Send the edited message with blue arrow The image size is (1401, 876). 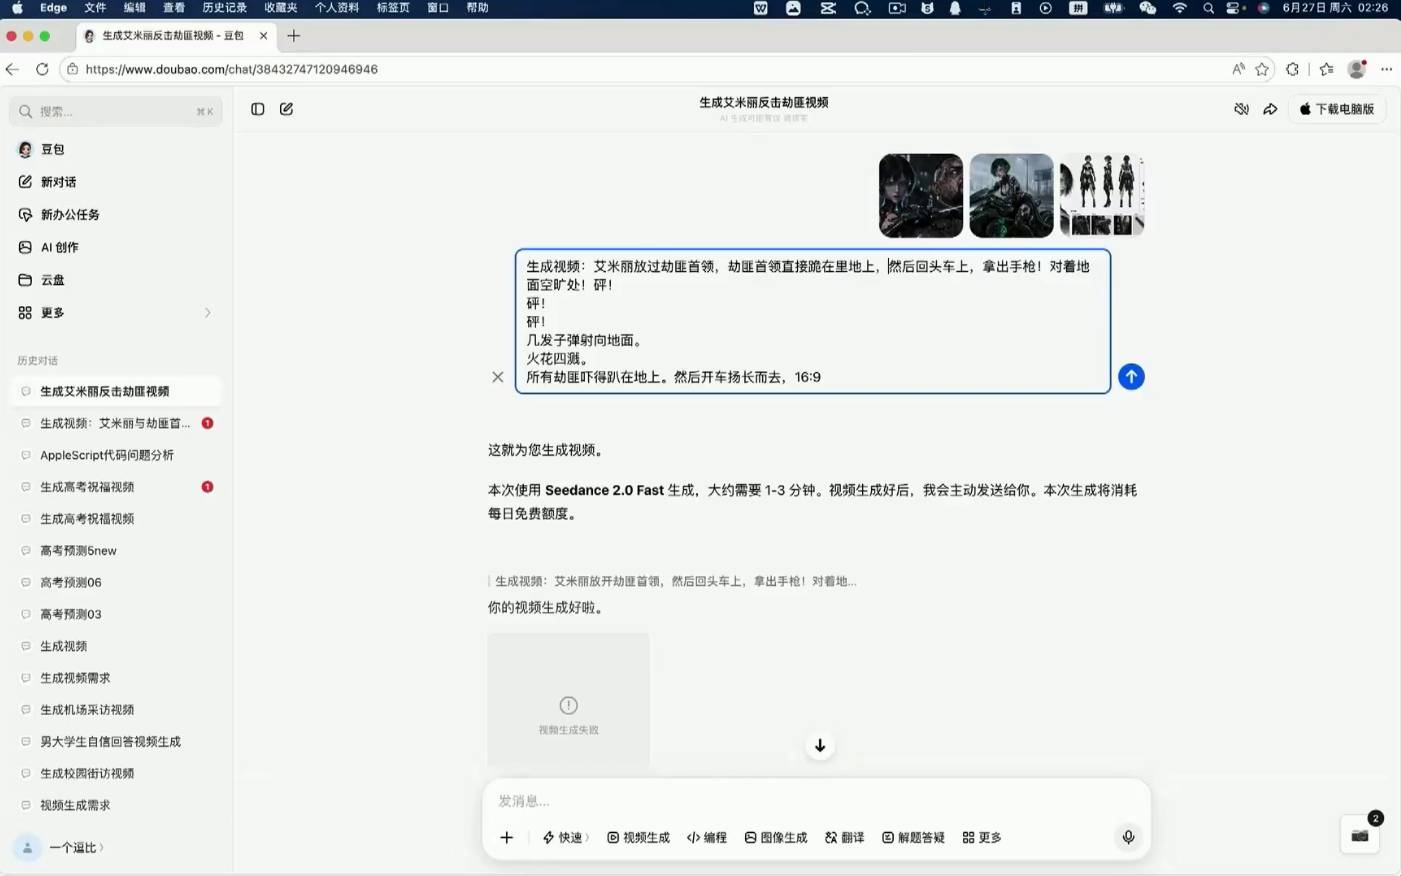pyautogui.click(x=1131, y=377)
